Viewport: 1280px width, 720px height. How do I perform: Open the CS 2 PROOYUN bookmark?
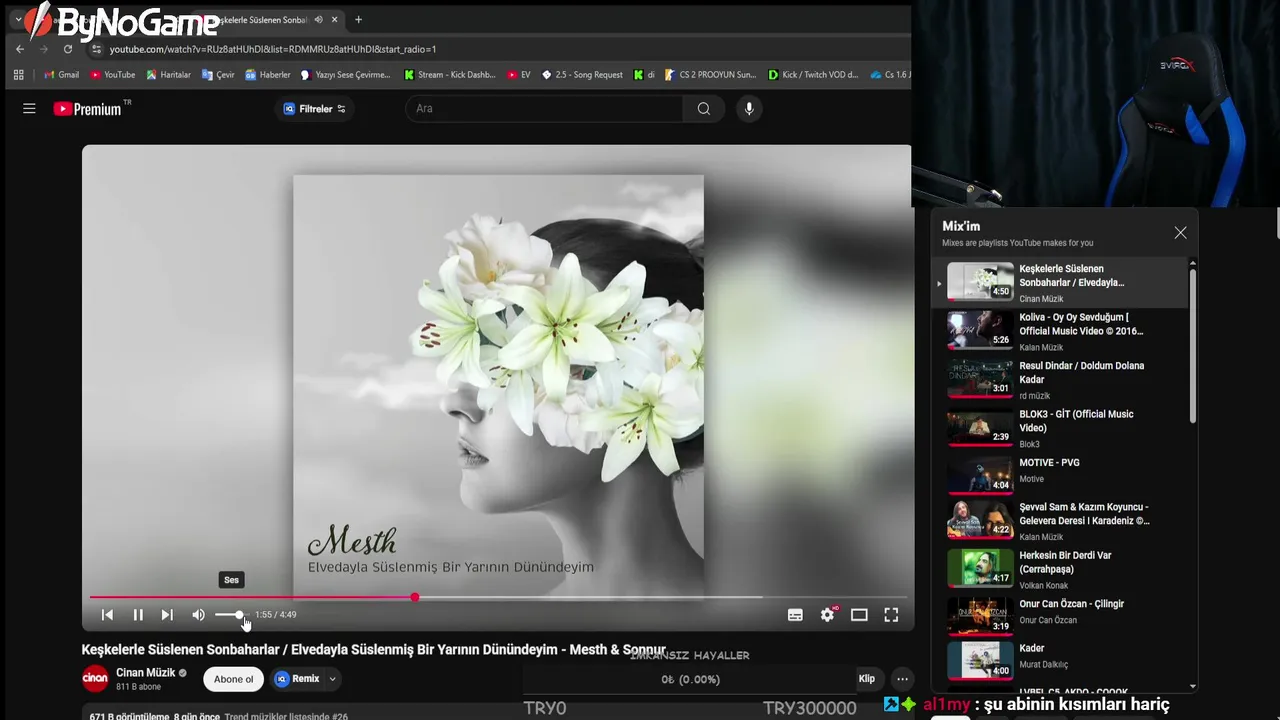click(x=710, y=75)
